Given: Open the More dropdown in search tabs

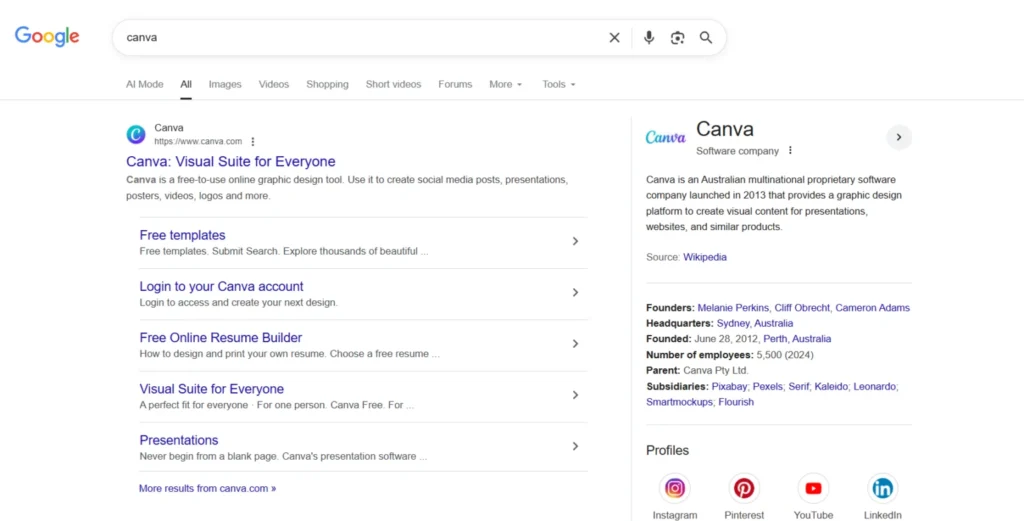Looking at the screenshot, I should [505, 84].
